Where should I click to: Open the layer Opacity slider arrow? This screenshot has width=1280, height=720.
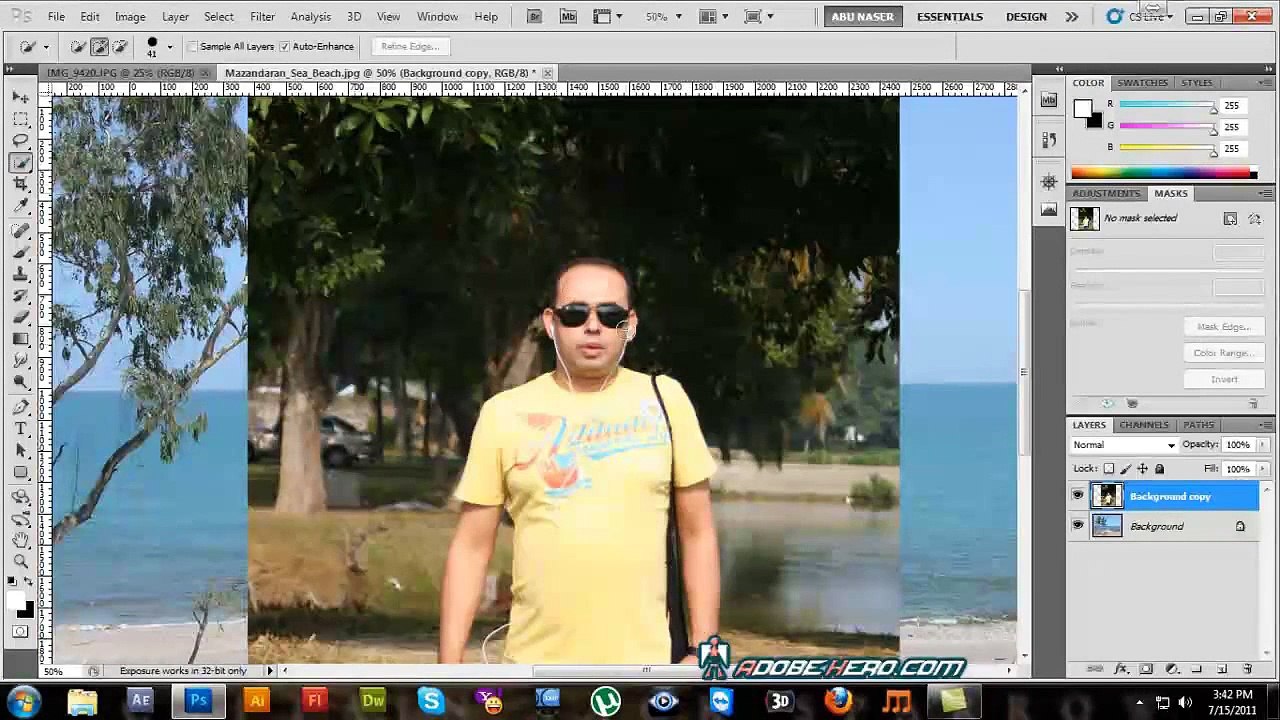(x=1263, y=445)
